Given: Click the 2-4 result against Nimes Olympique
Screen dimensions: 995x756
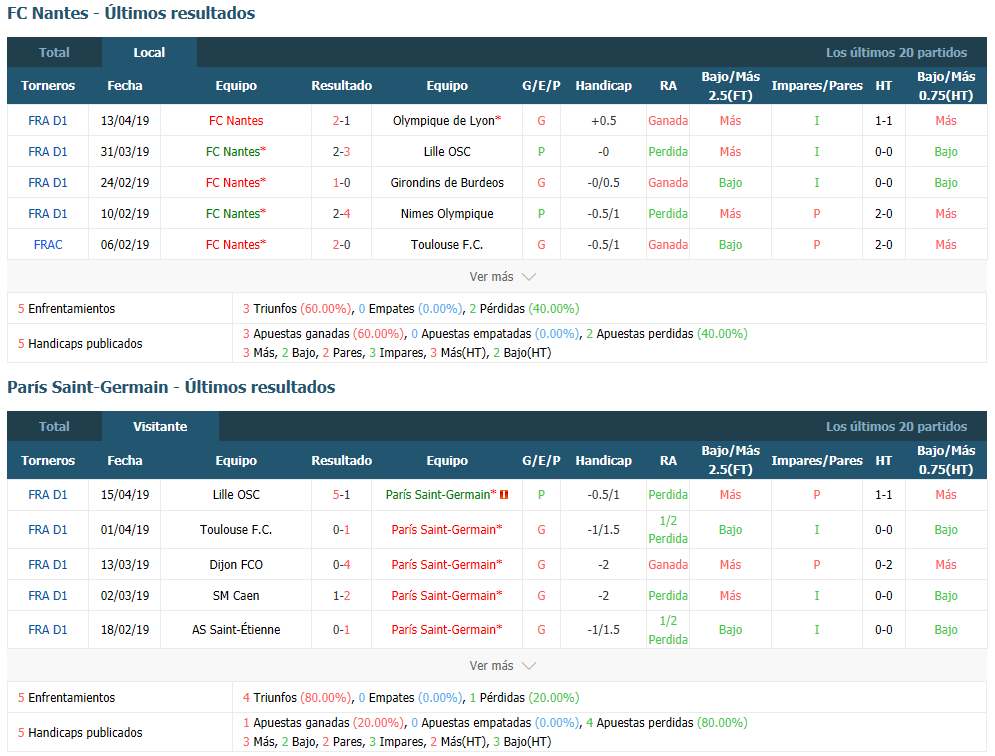Looking at the screenshot, I should pos(341,214).
